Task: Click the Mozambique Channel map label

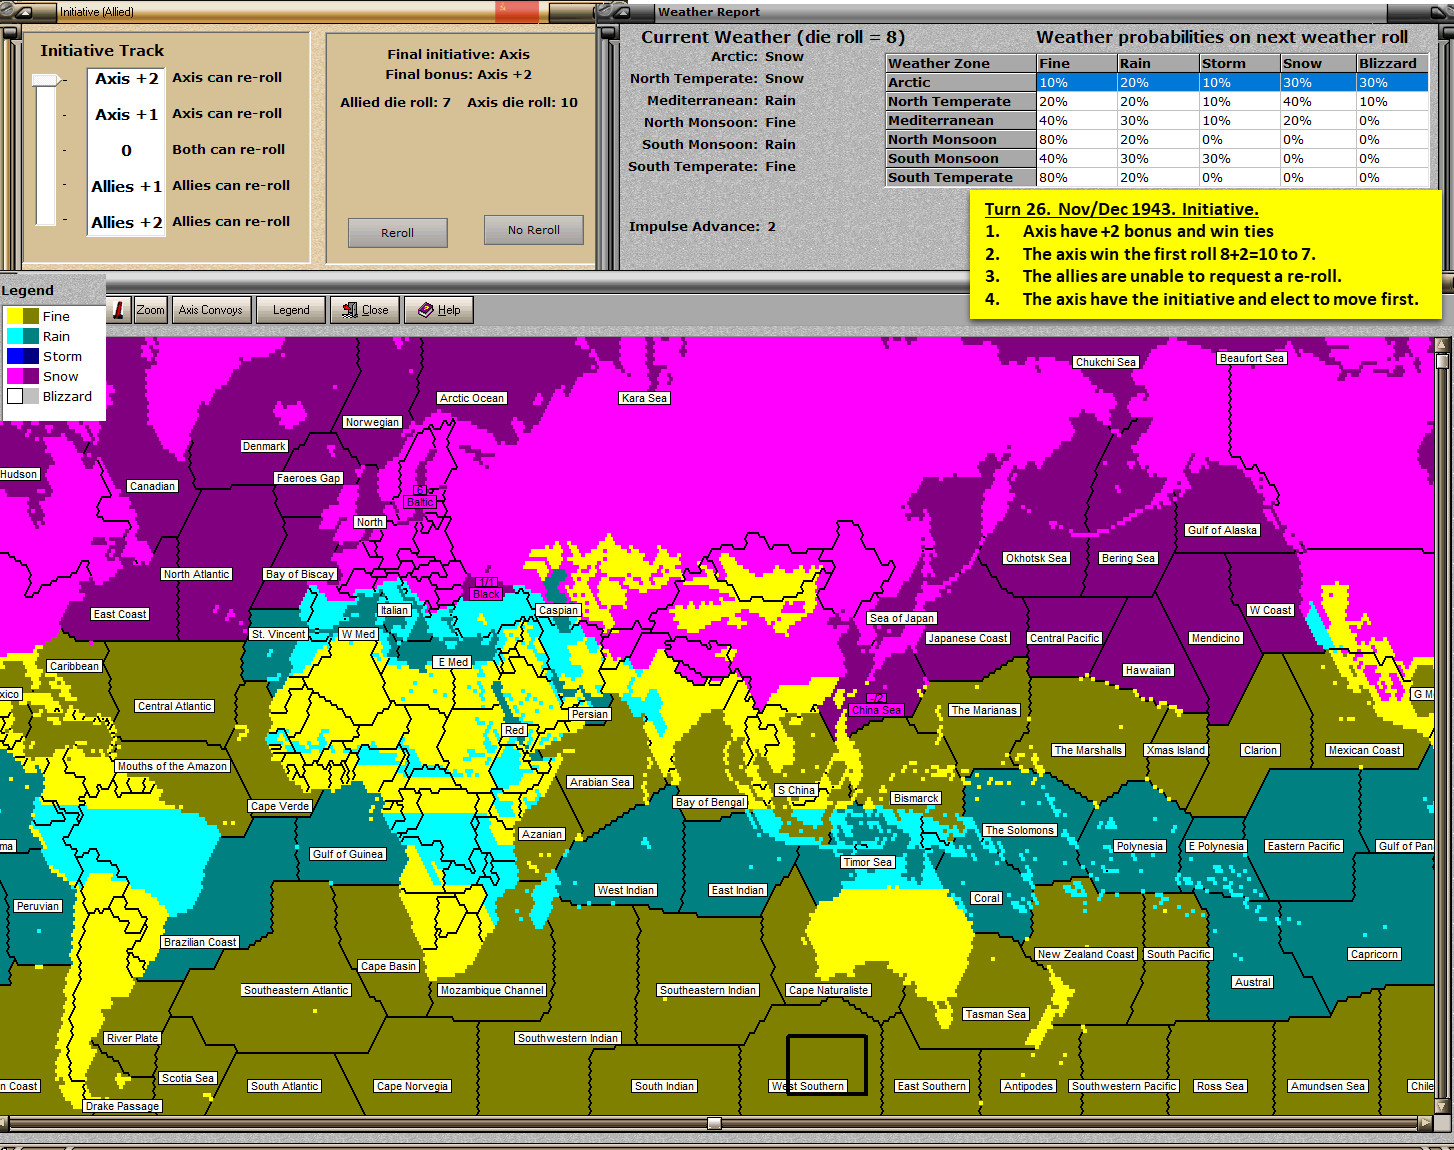Action: point(492,990)
